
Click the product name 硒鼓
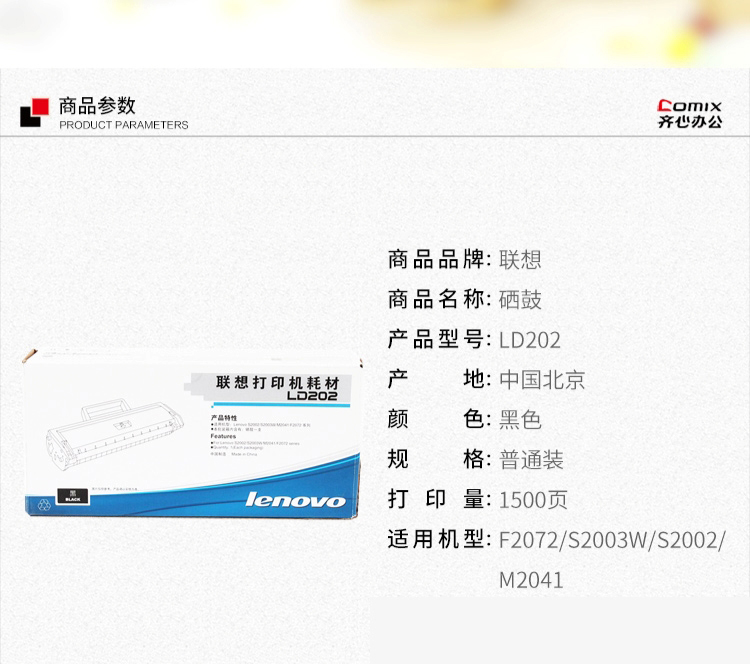coord(520,300)
